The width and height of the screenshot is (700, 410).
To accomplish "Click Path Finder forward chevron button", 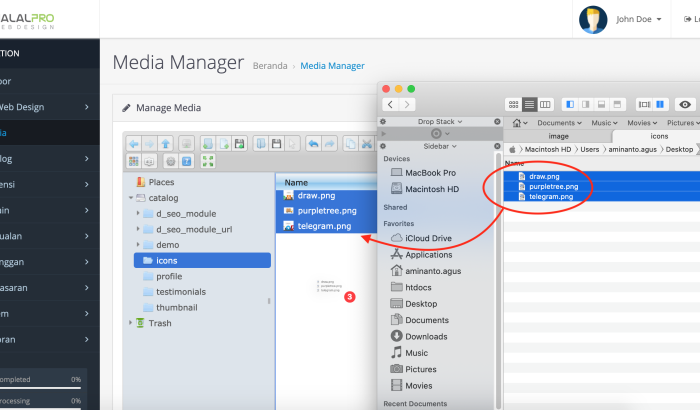I will pos(407,105).
